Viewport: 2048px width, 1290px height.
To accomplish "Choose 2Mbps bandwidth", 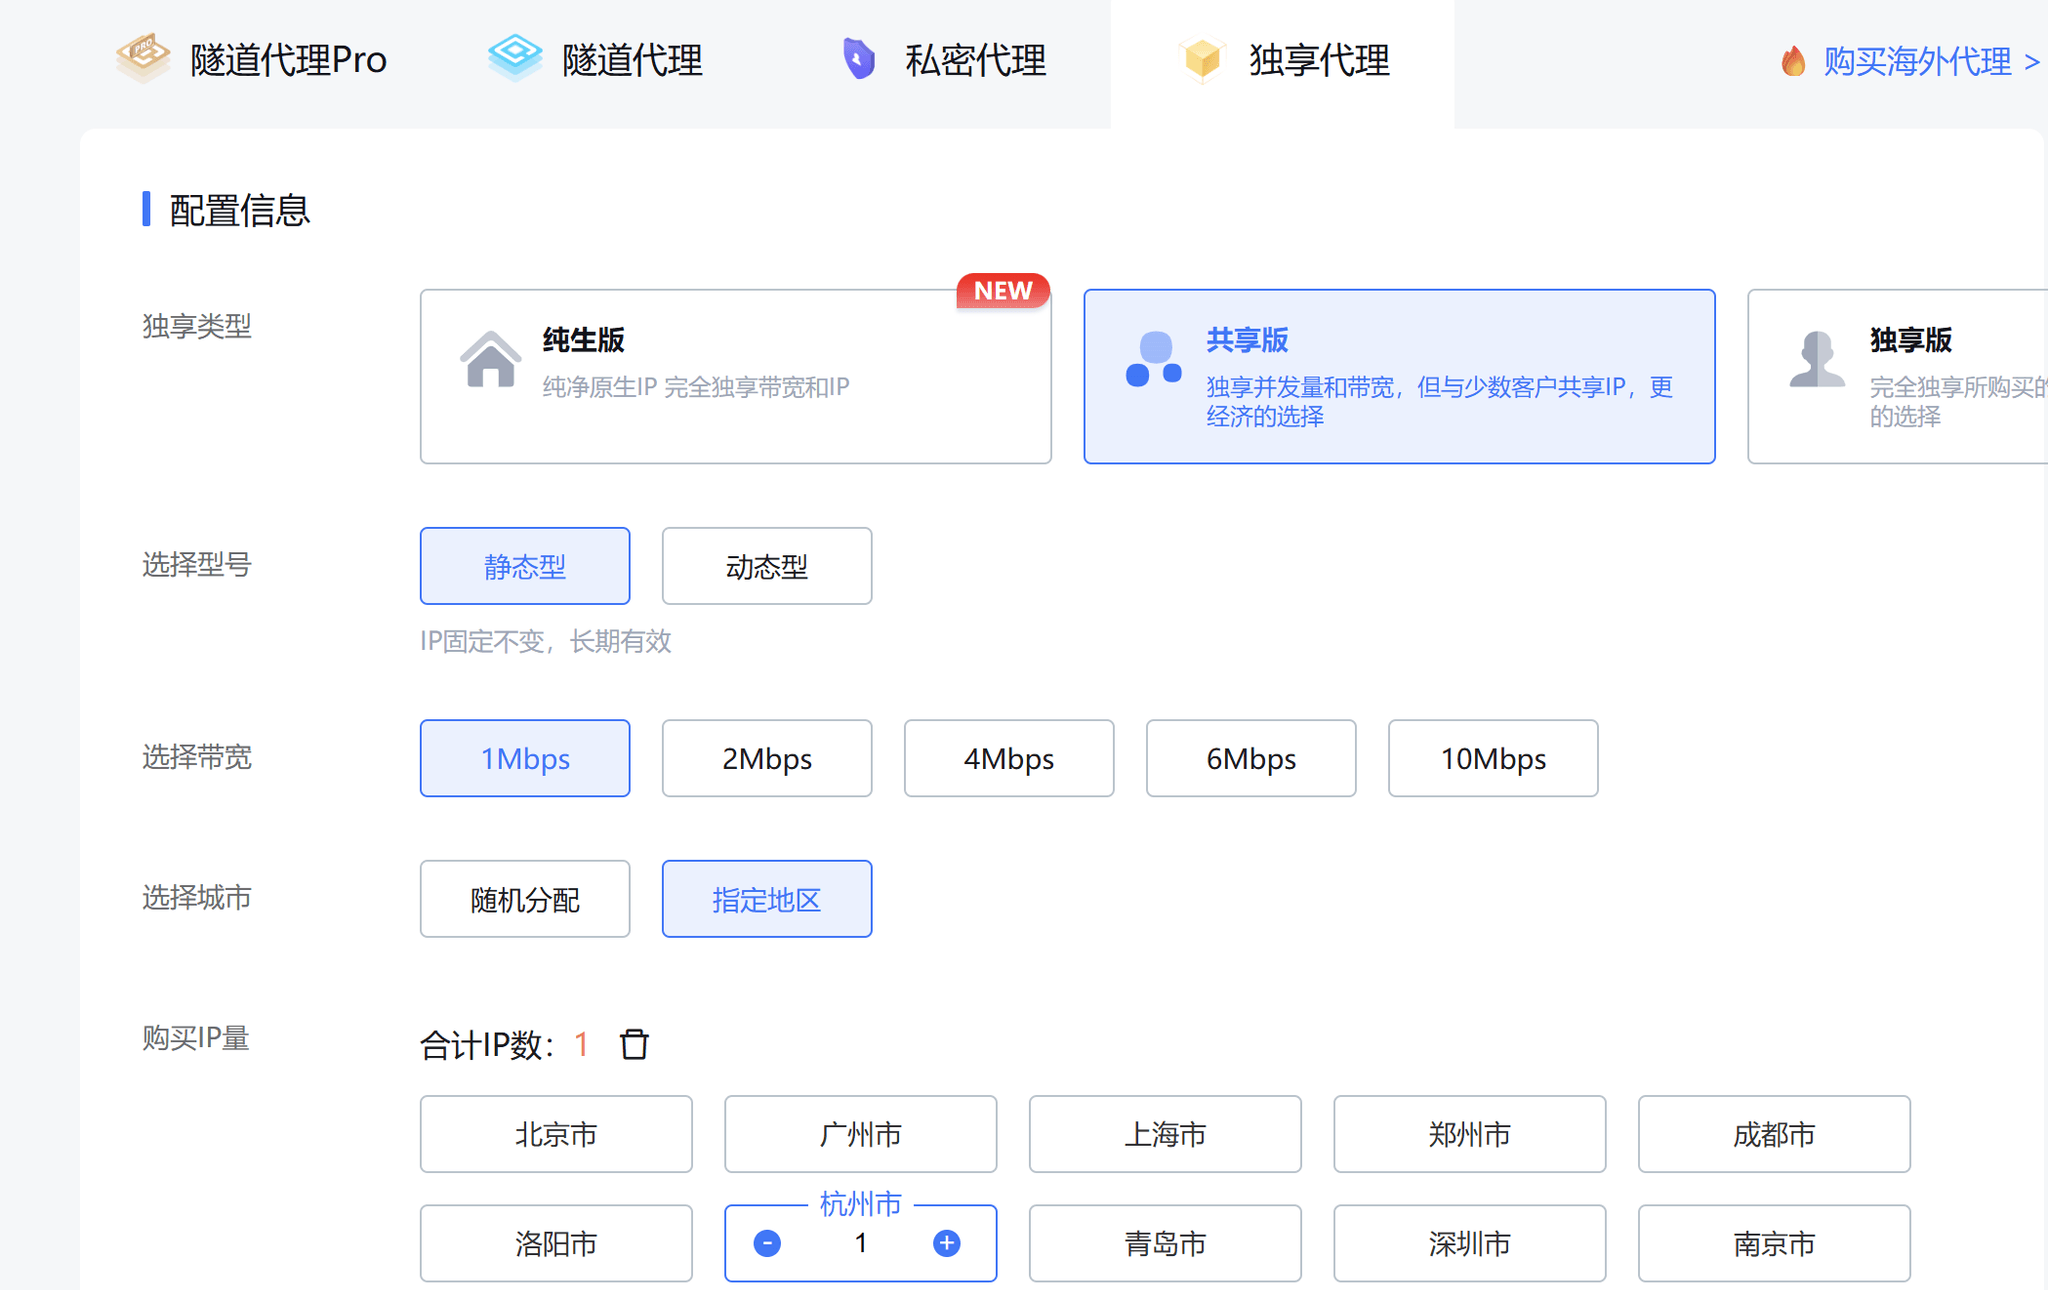I will click(767, 758).
